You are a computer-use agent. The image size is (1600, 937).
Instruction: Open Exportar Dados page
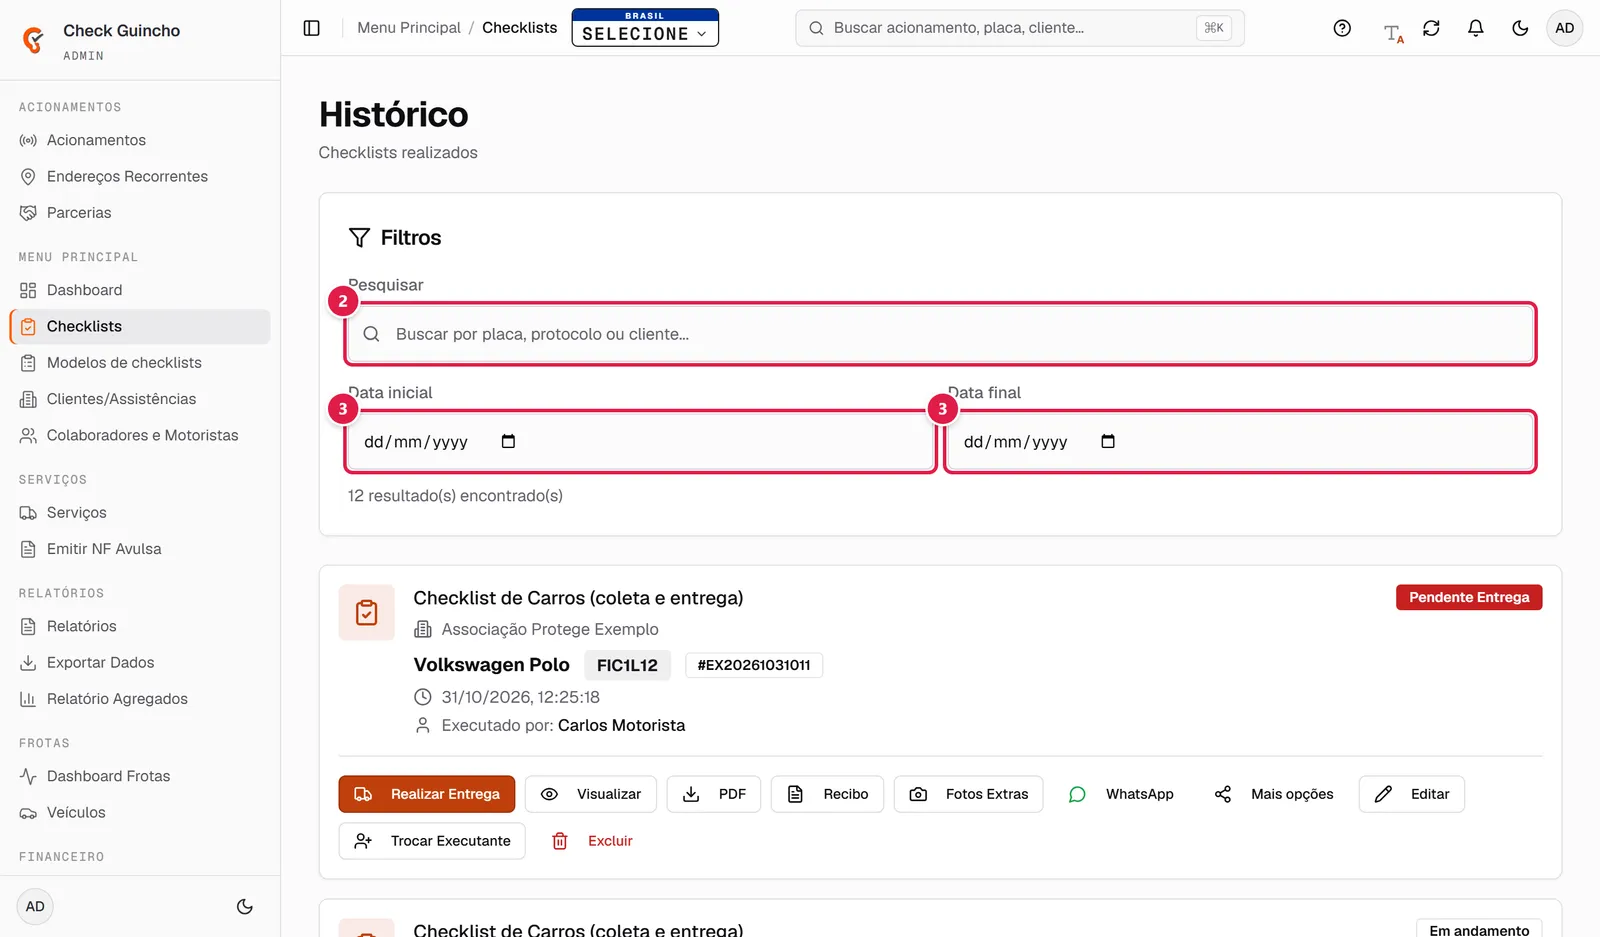(140, 662)
